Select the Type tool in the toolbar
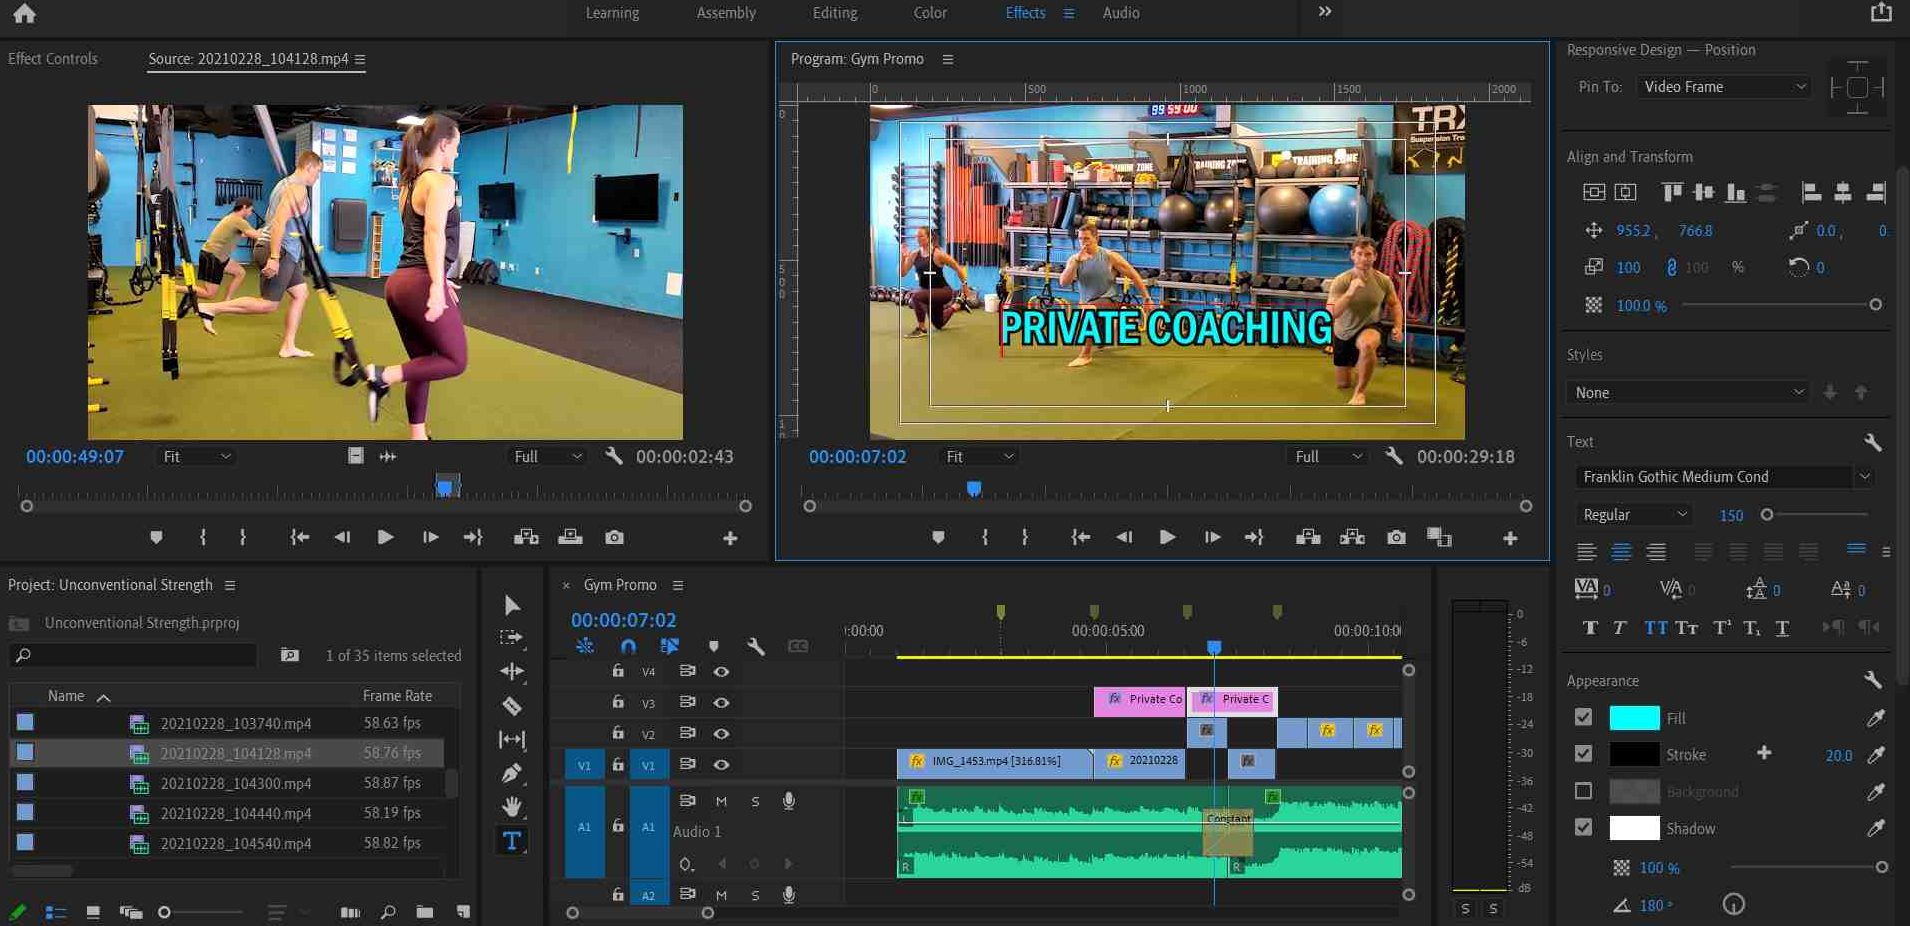The height and width of the screenshot is (926, 1910). [511, 841]
